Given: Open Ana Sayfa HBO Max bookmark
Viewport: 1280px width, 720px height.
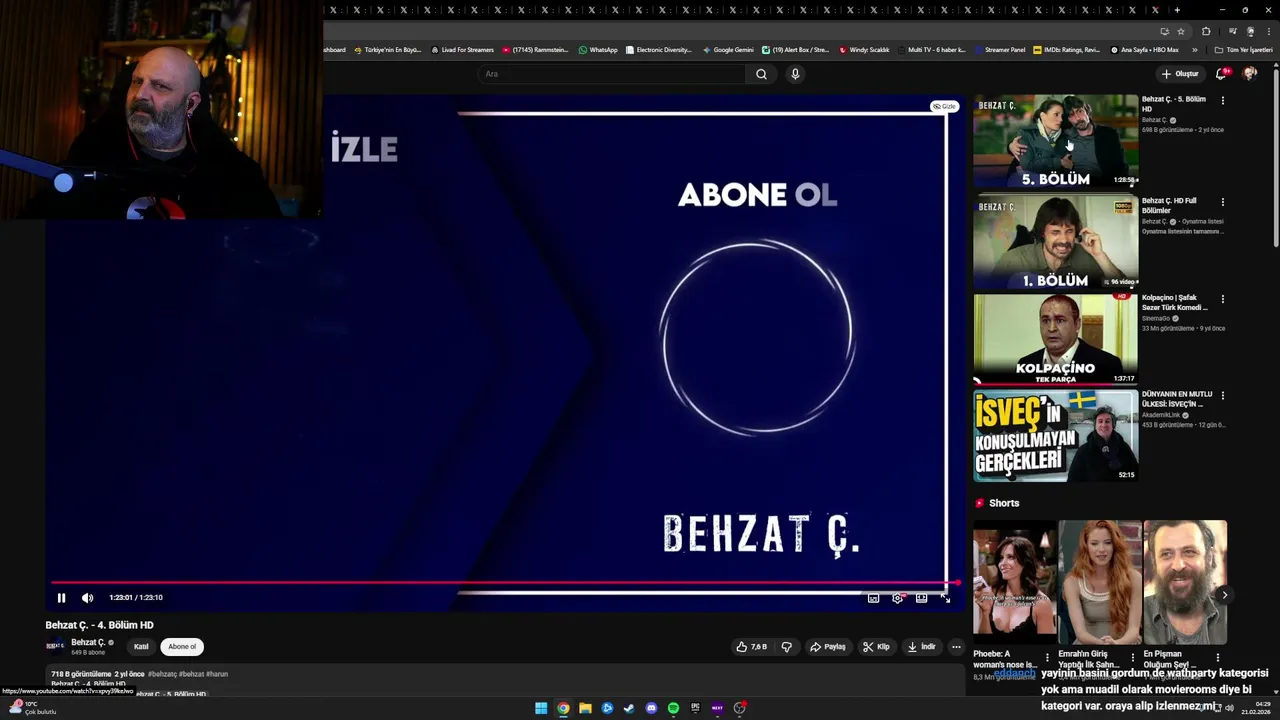Looking at the screenshot, I should [1145, 49].
